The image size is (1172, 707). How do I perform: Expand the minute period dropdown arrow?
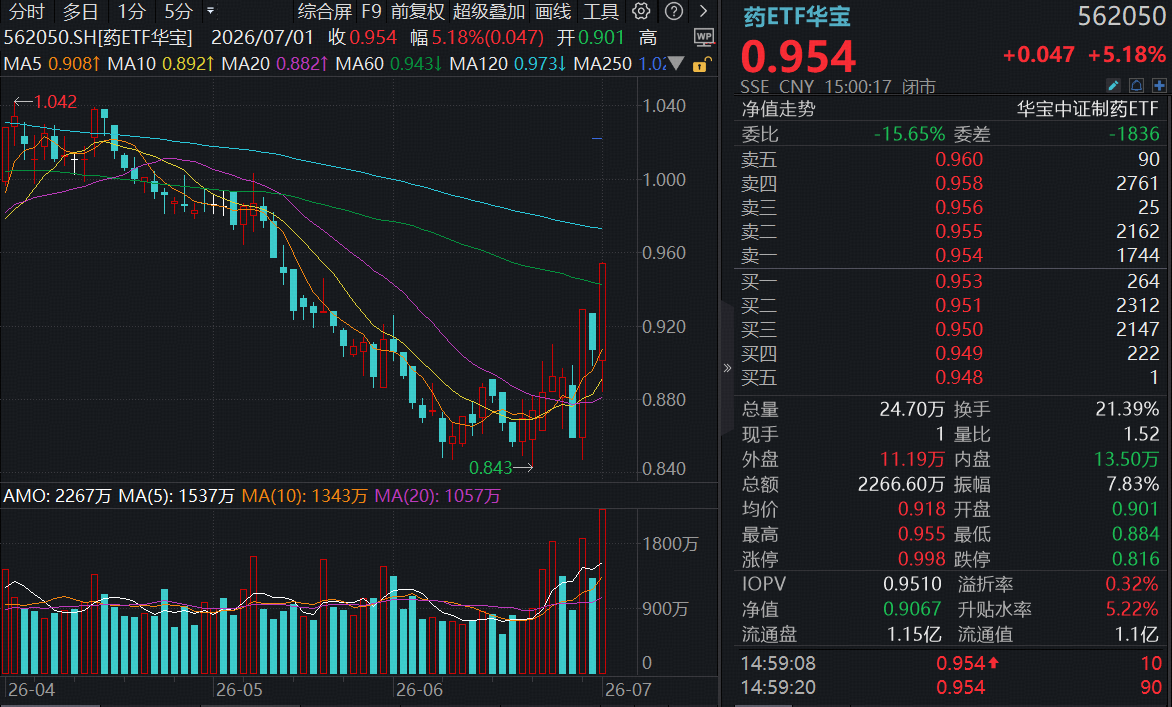tap(211, 11)
